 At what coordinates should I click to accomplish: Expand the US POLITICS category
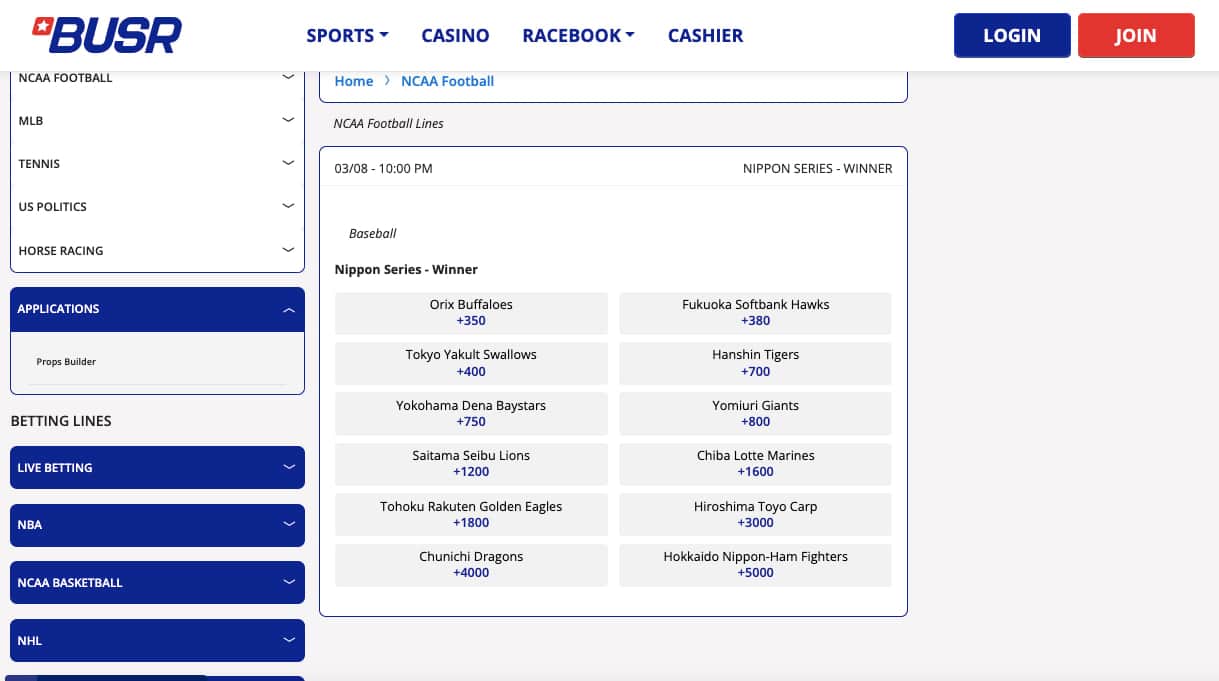(157, 206)
